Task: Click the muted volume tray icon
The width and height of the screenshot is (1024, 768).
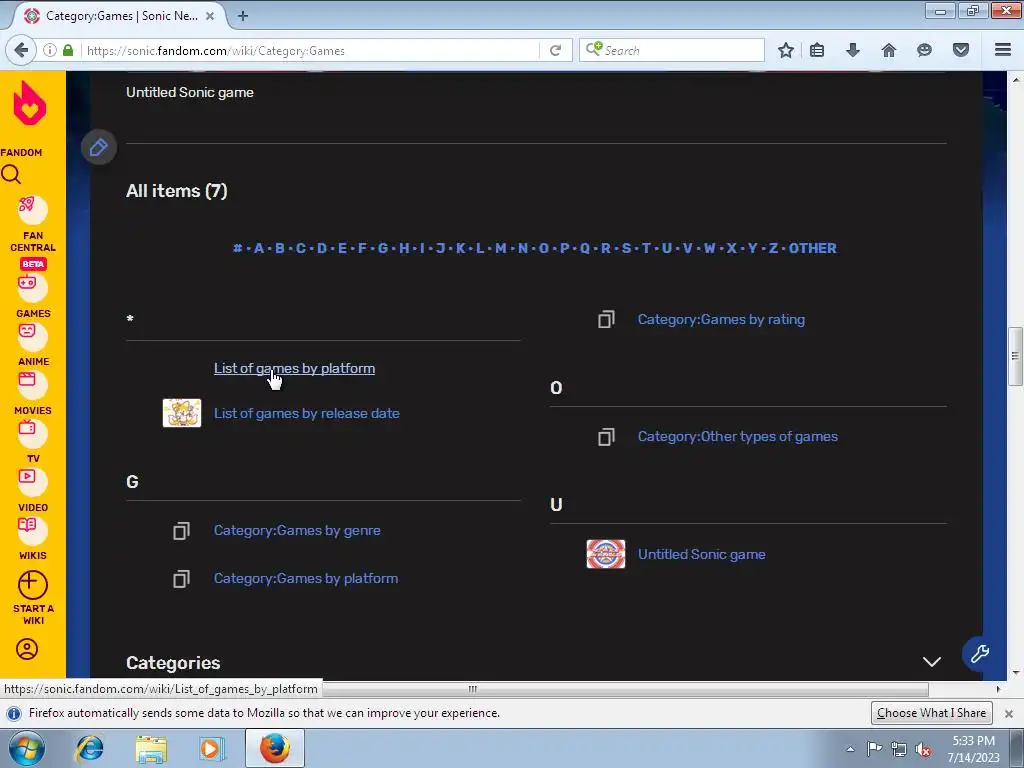Action: pos(923,750)
